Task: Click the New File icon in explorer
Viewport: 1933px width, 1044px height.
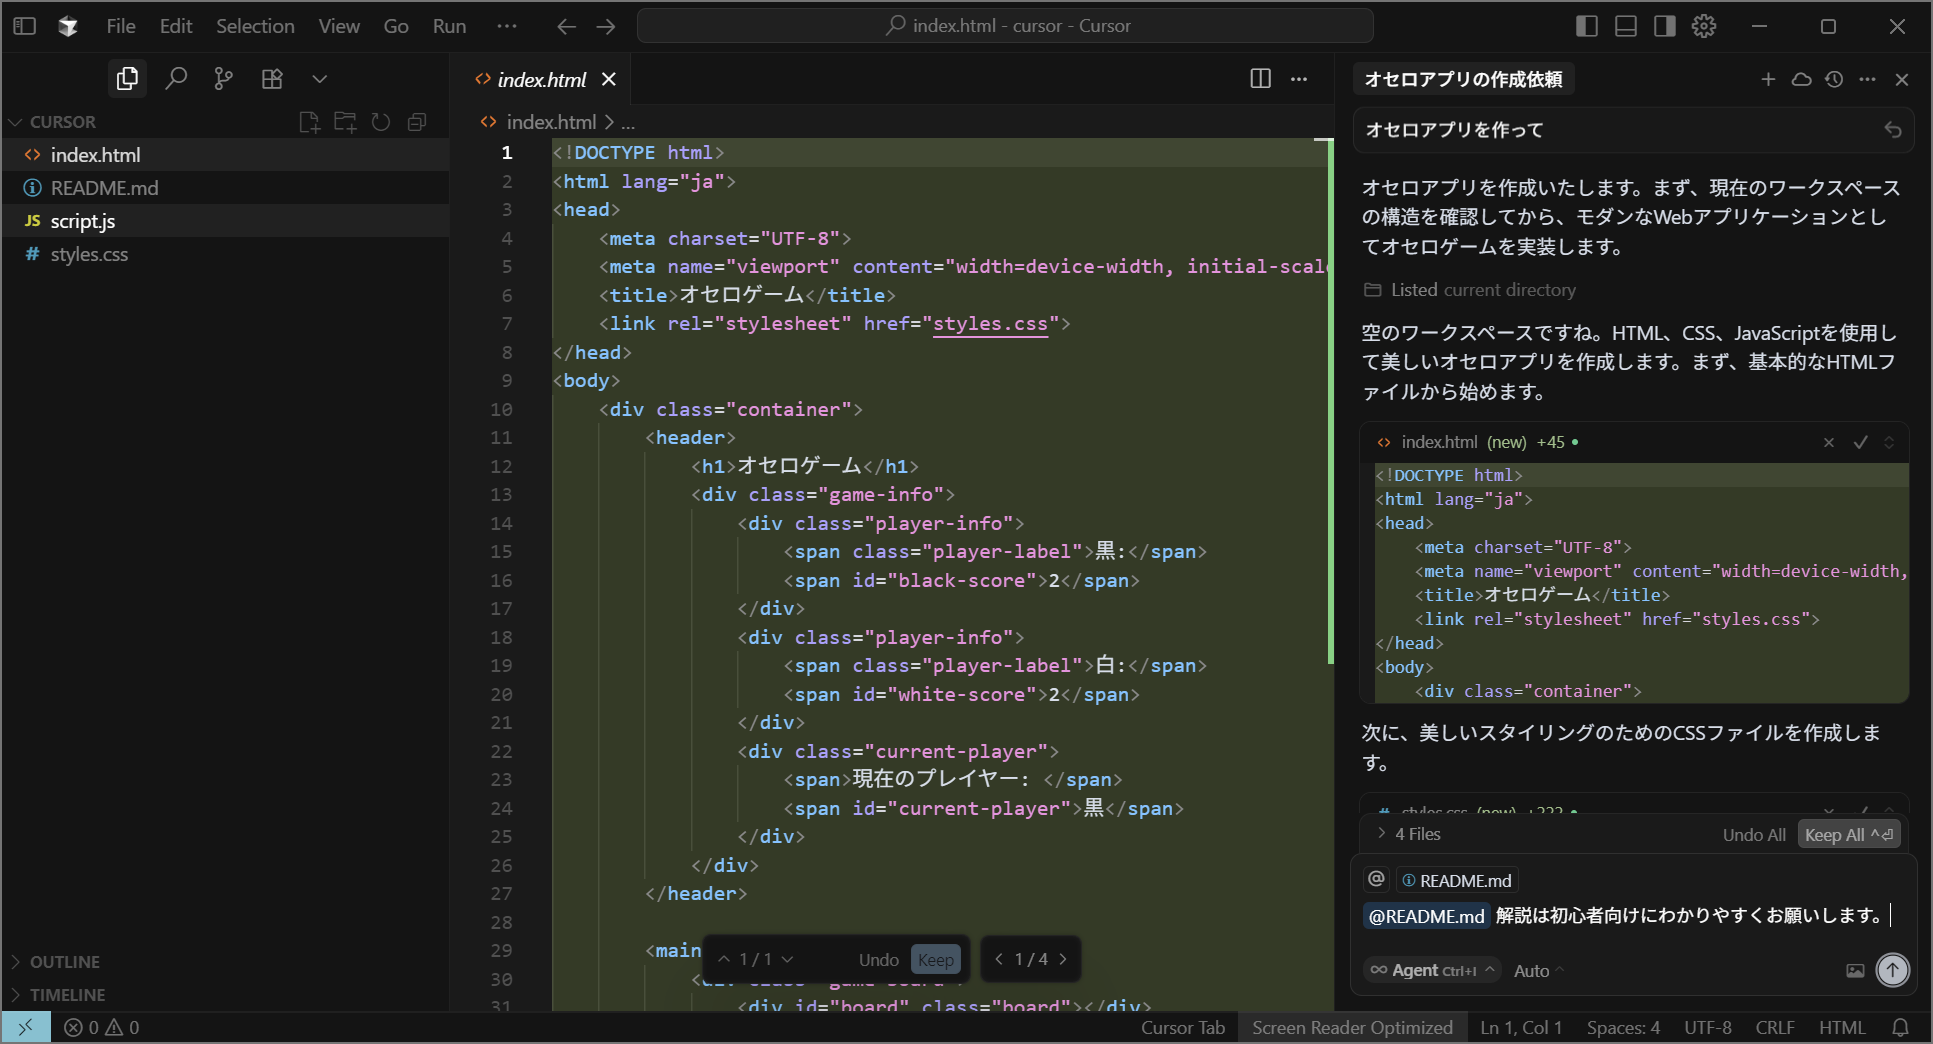Action: pyautogui.click(x=309, y=122)
